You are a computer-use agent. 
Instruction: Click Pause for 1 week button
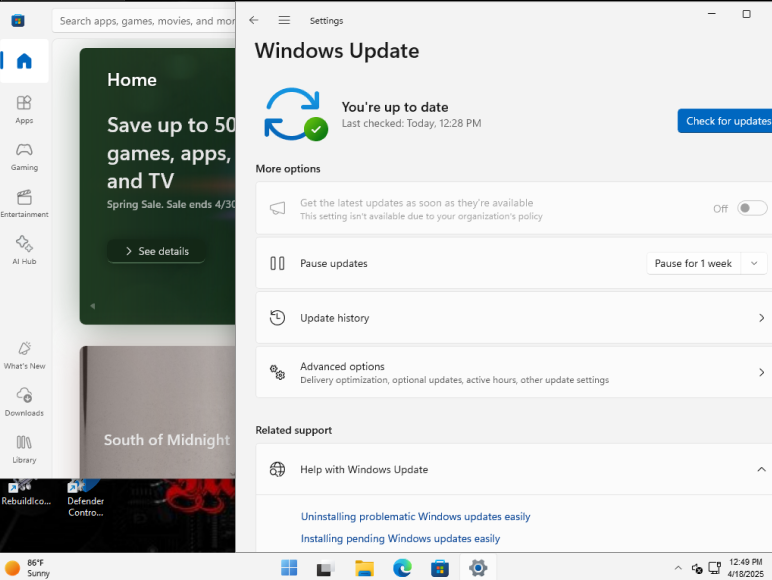click(x=693, y=263)
